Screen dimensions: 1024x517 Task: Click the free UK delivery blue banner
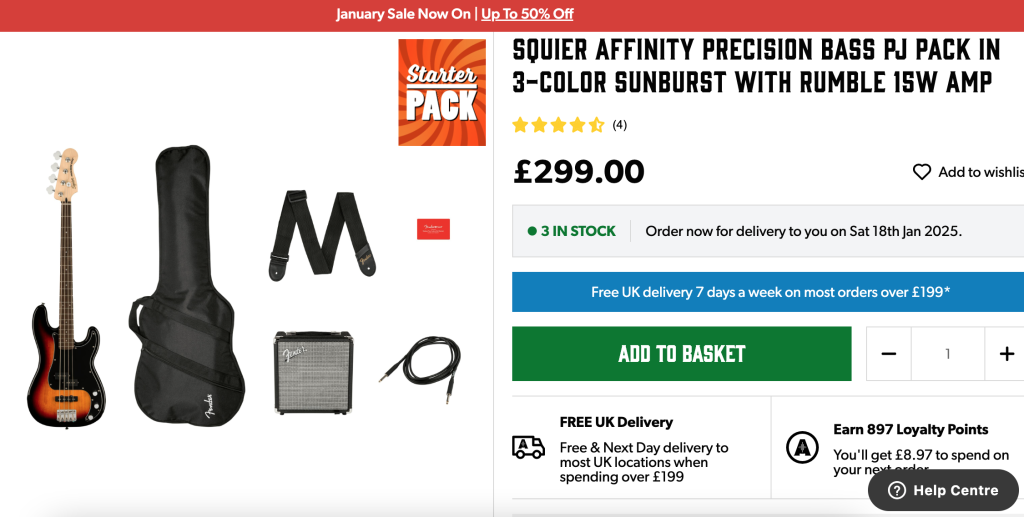coord(768,292)
